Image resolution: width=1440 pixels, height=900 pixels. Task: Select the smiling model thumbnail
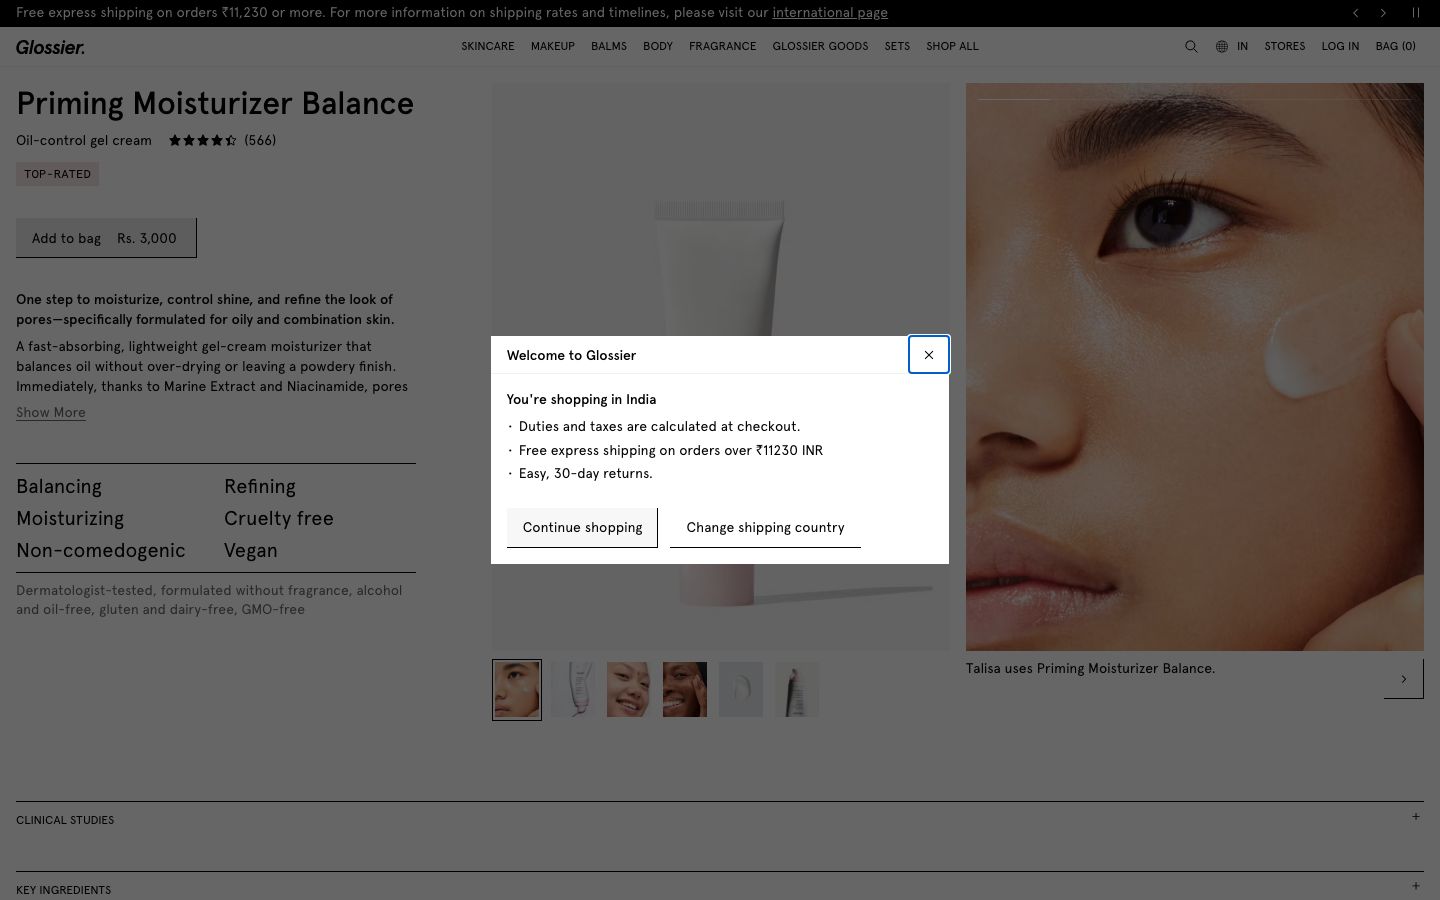629,689
